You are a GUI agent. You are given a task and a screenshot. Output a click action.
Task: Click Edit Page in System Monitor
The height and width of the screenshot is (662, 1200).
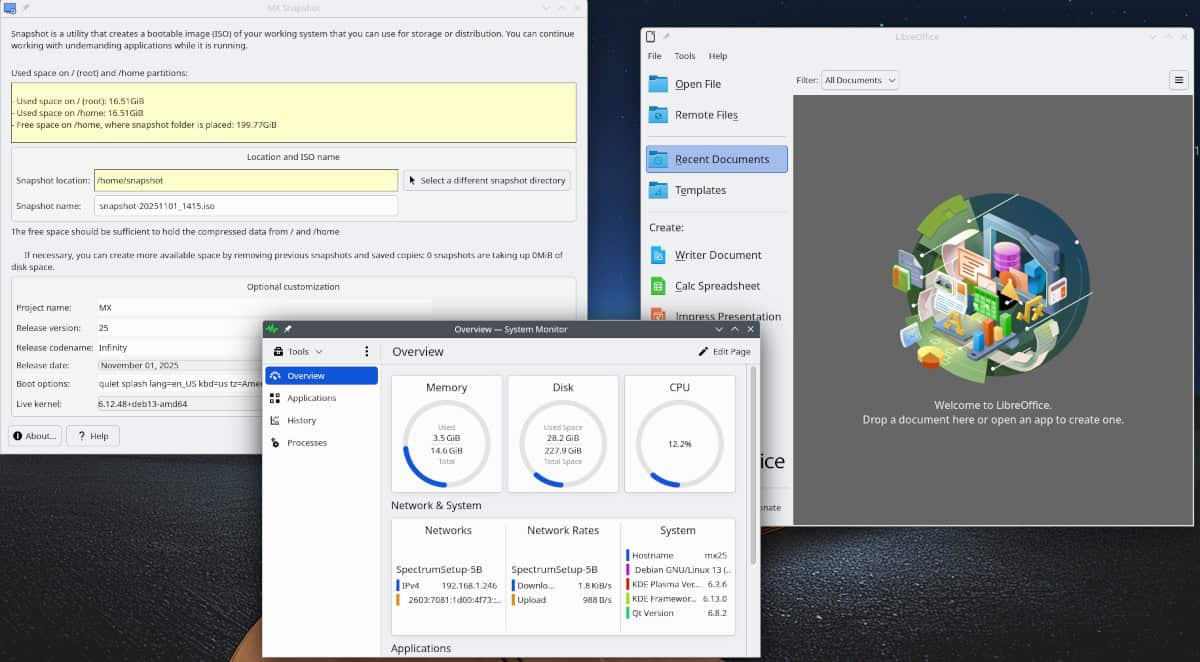click(x=725, y=352)
